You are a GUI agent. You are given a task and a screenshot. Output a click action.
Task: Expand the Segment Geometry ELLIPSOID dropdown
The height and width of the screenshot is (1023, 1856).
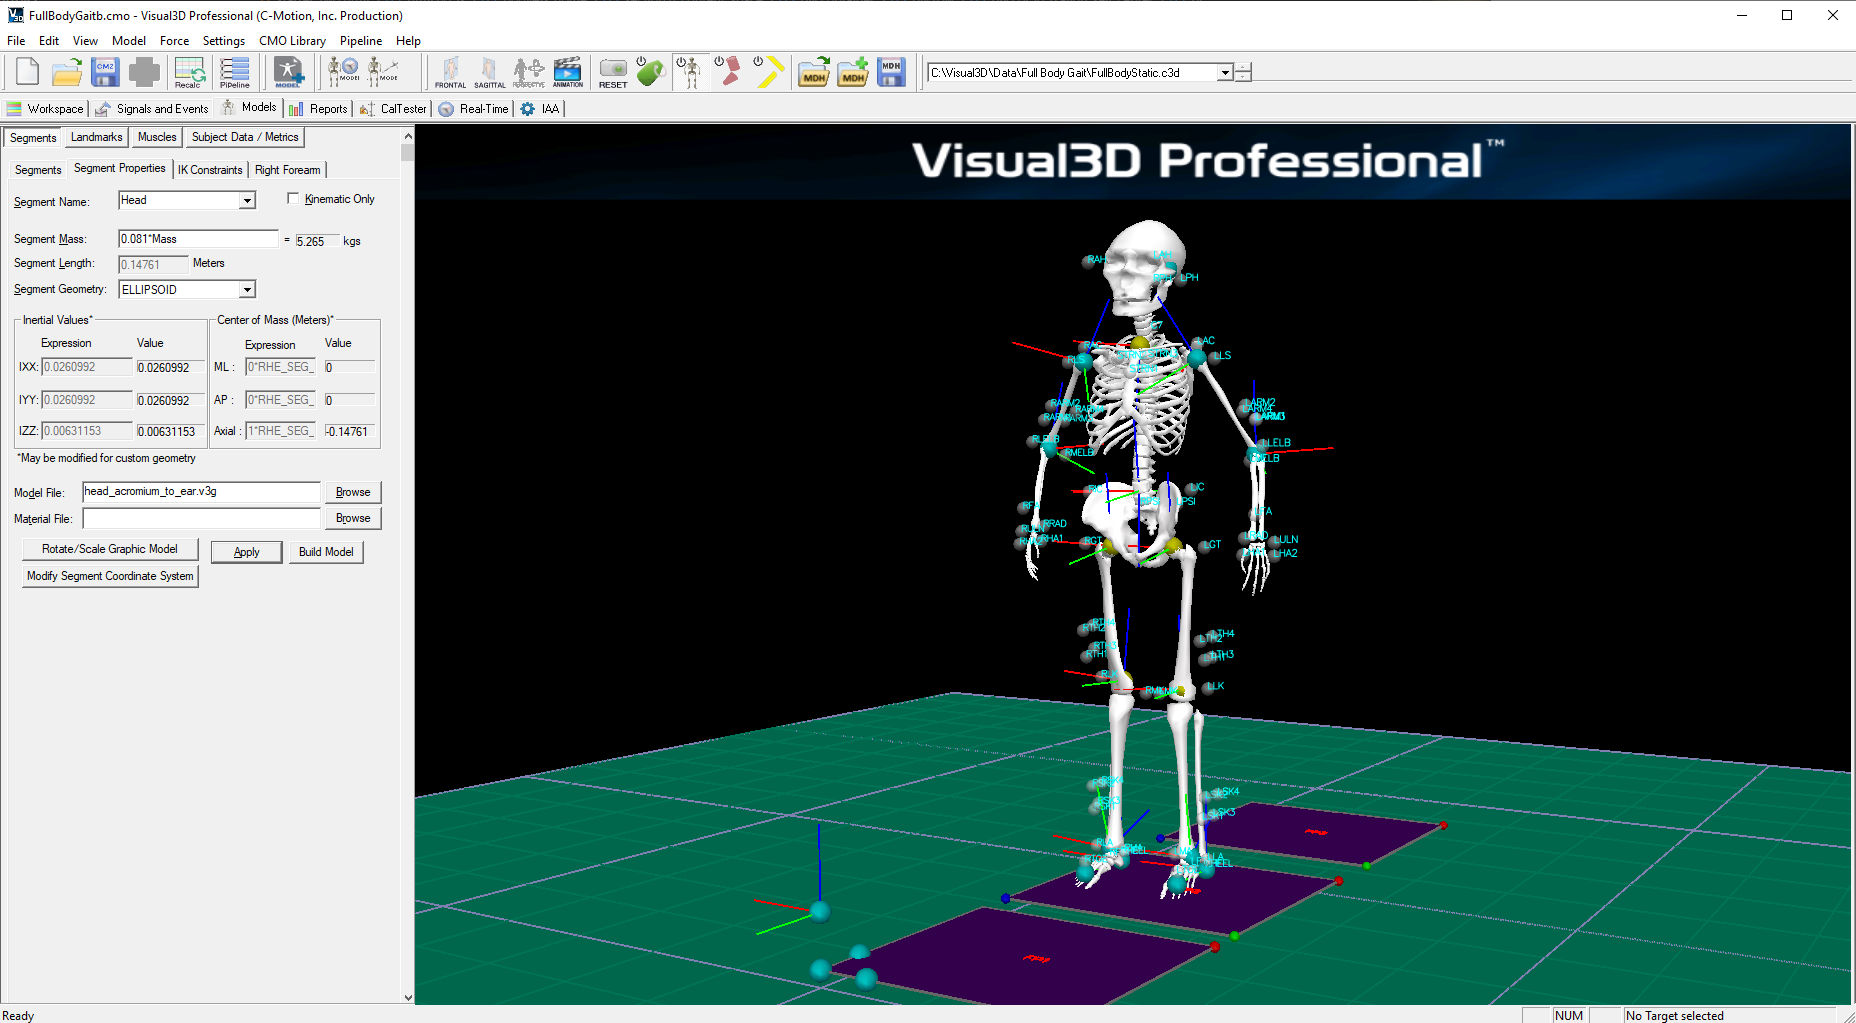[247, 290]
